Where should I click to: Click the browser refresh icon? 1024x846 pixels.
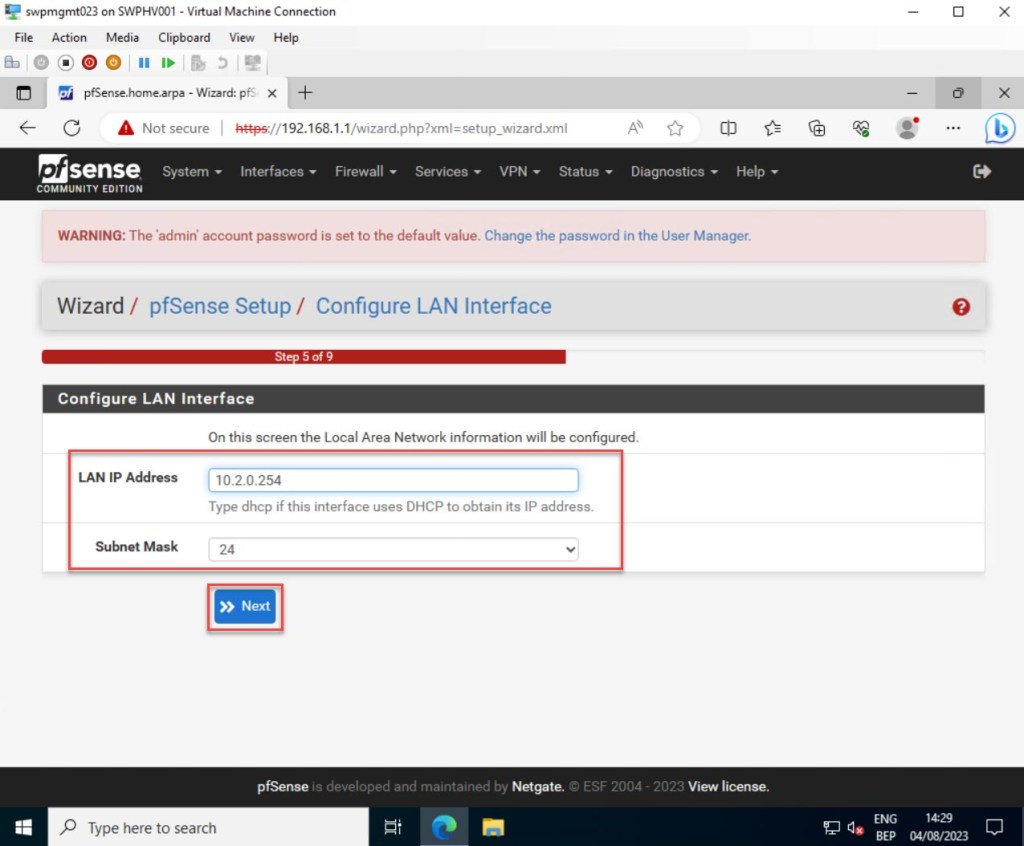[72, 128]
